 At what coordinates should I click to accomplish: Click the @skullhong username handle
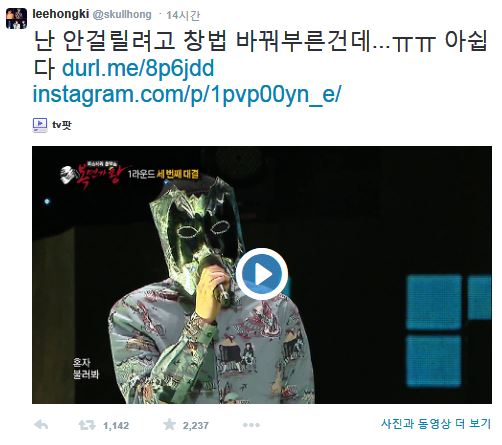[x=121, y=15]
